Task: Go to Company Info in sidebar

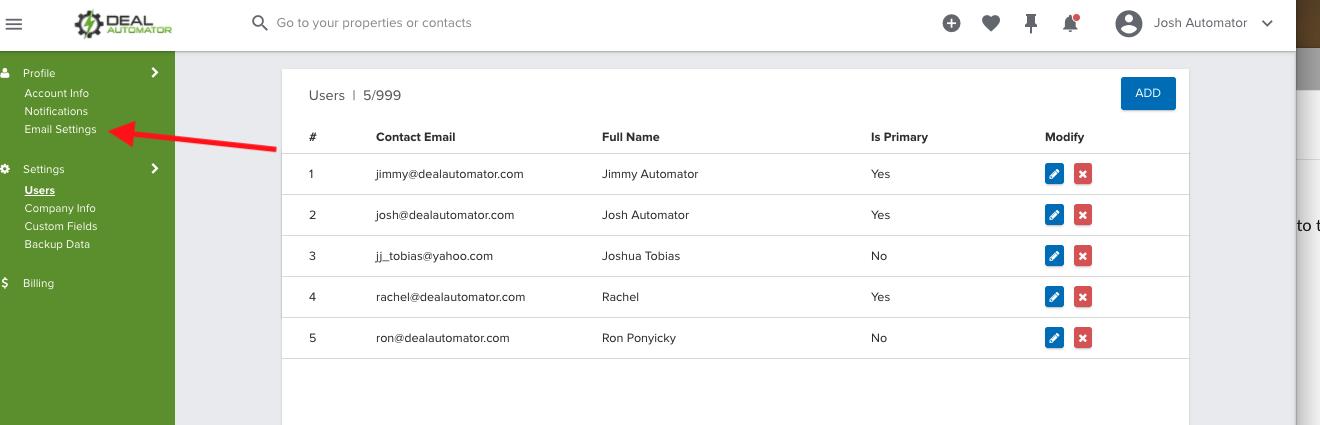Action: click(x=60, y=208)
